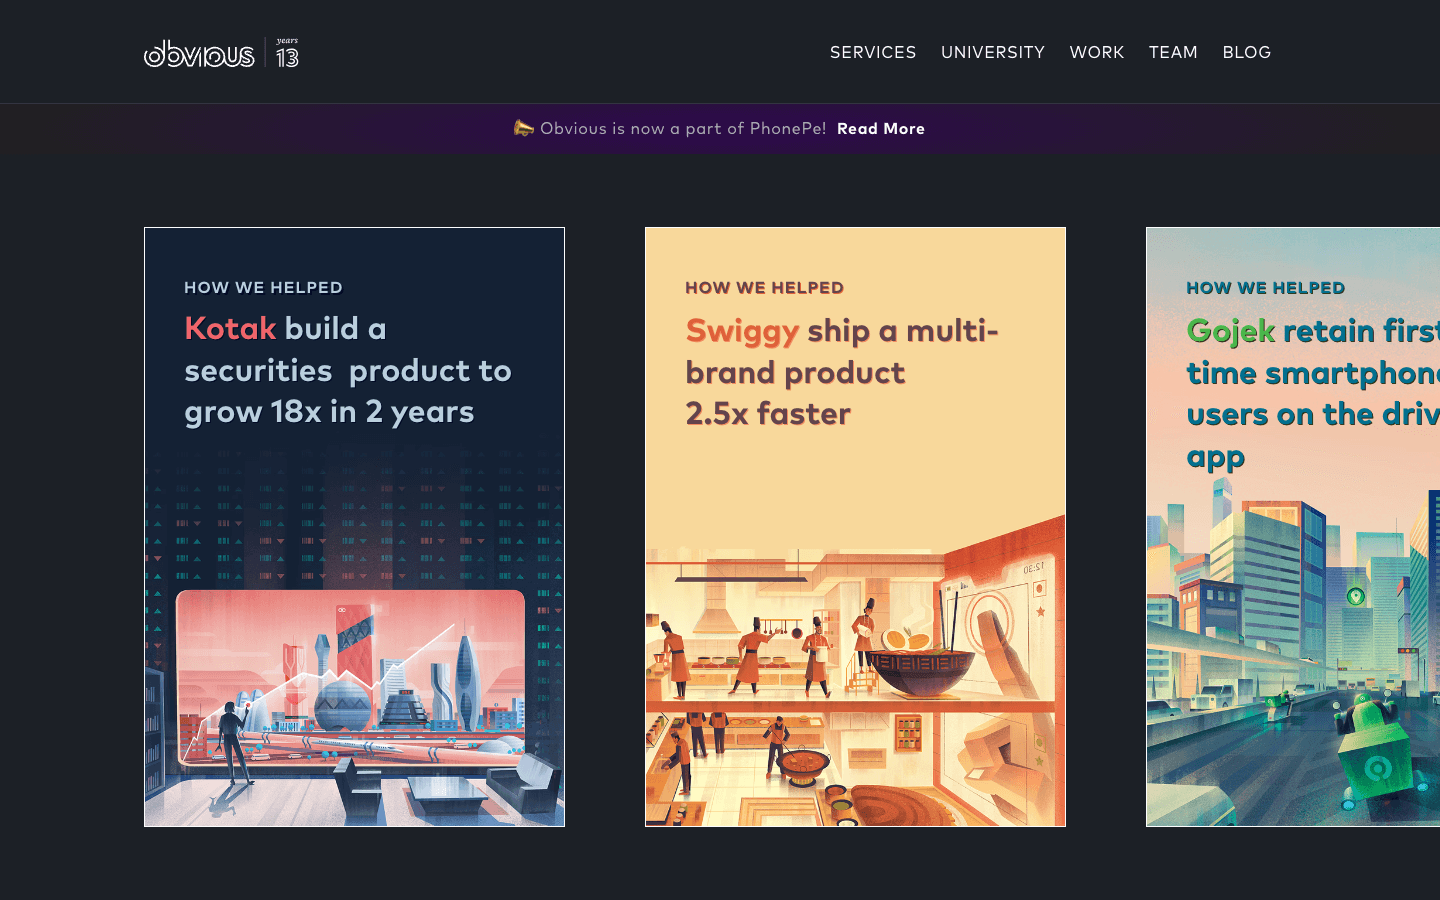Click the Obvious logo
This screenshot has width=1440, height=900.
coord(200,55)
